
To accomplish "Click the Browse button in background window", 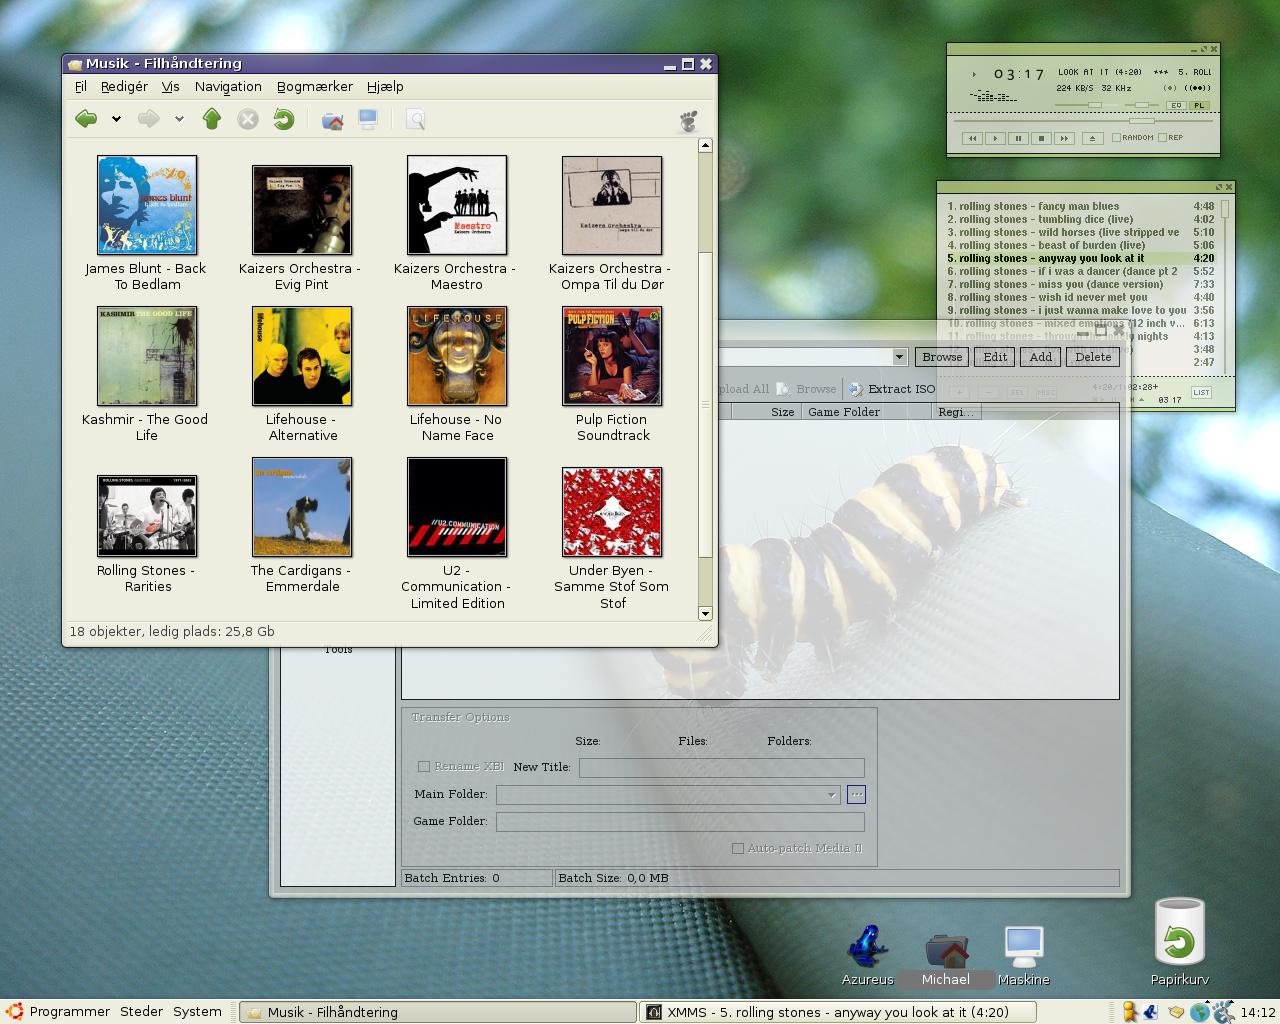I will point(942,357).
